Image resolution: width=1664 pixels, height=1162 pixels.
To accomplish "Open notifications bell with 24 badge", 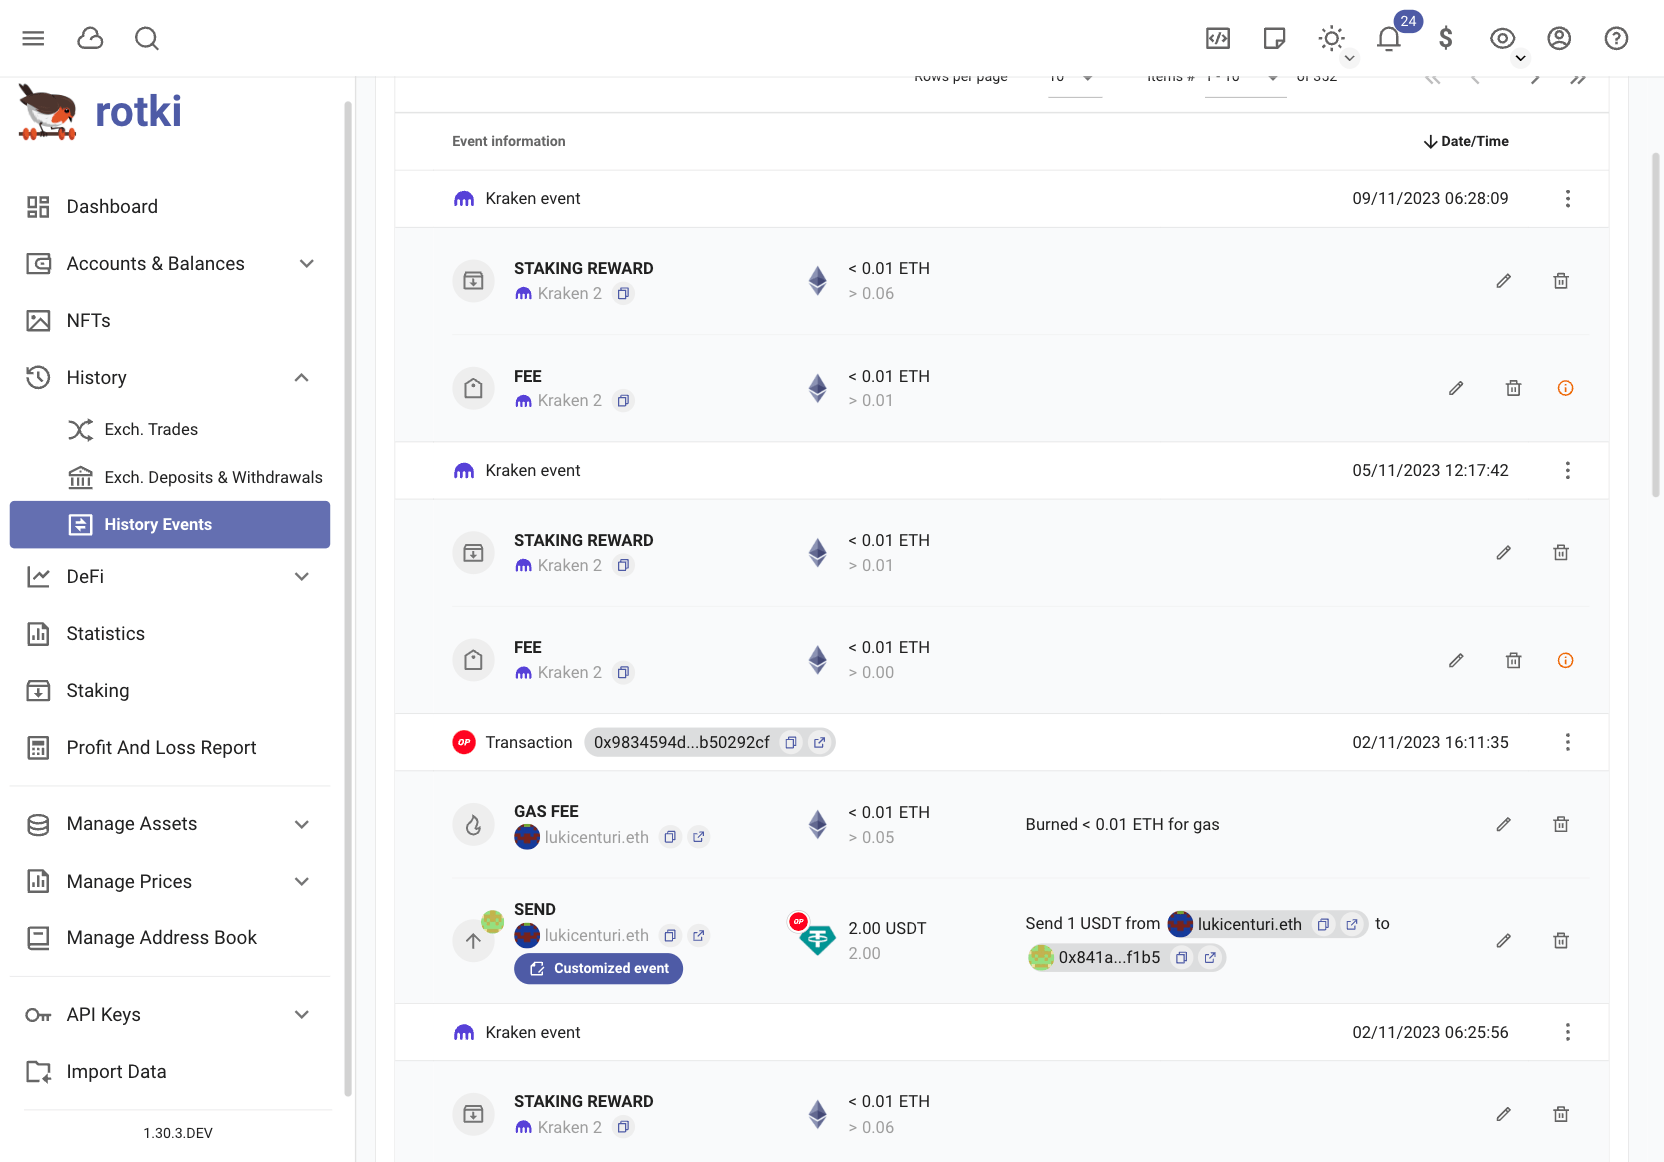I will [x=1389, y=38].
